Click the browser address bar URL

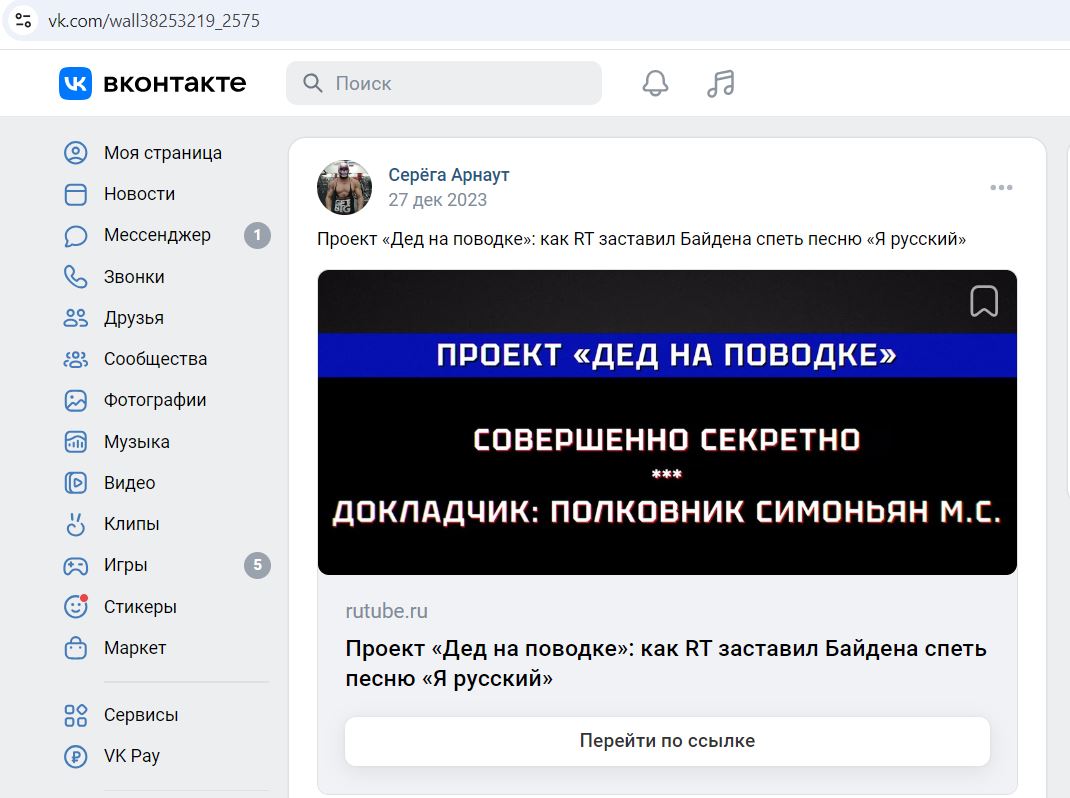[154, 20]
